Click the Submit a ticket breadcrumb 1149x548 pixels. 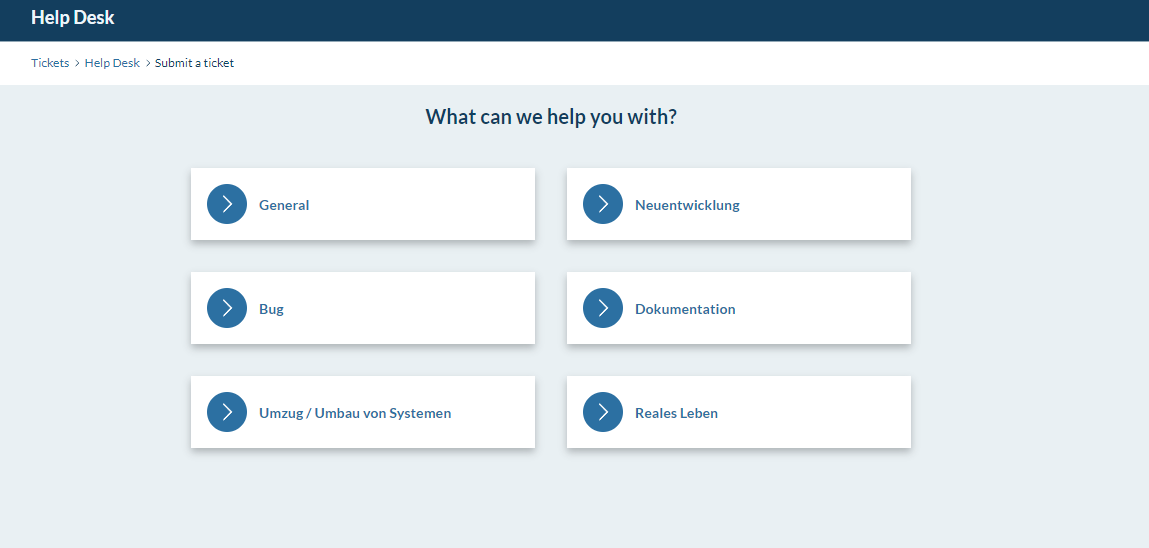click(x=194, y=63)
